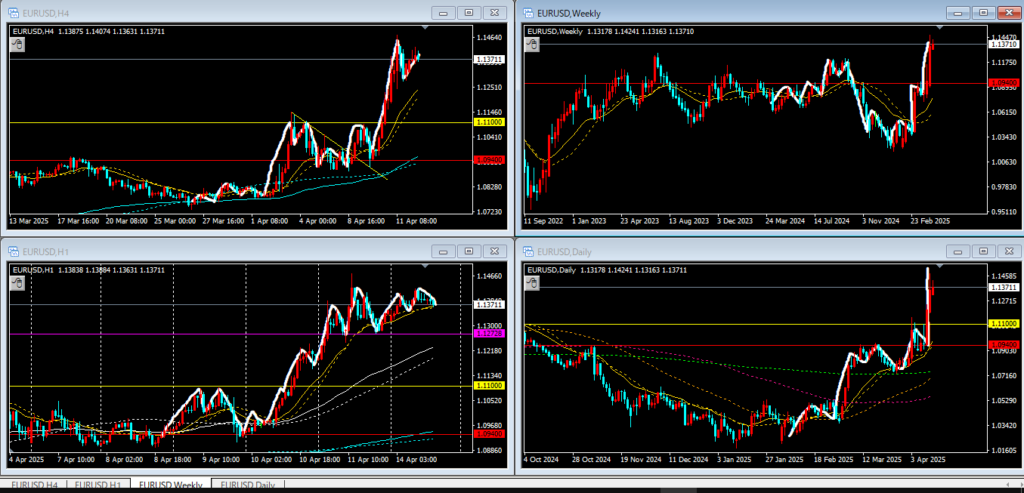Click the magenta 1.12728 level label on H1 chart

[490, 333]
